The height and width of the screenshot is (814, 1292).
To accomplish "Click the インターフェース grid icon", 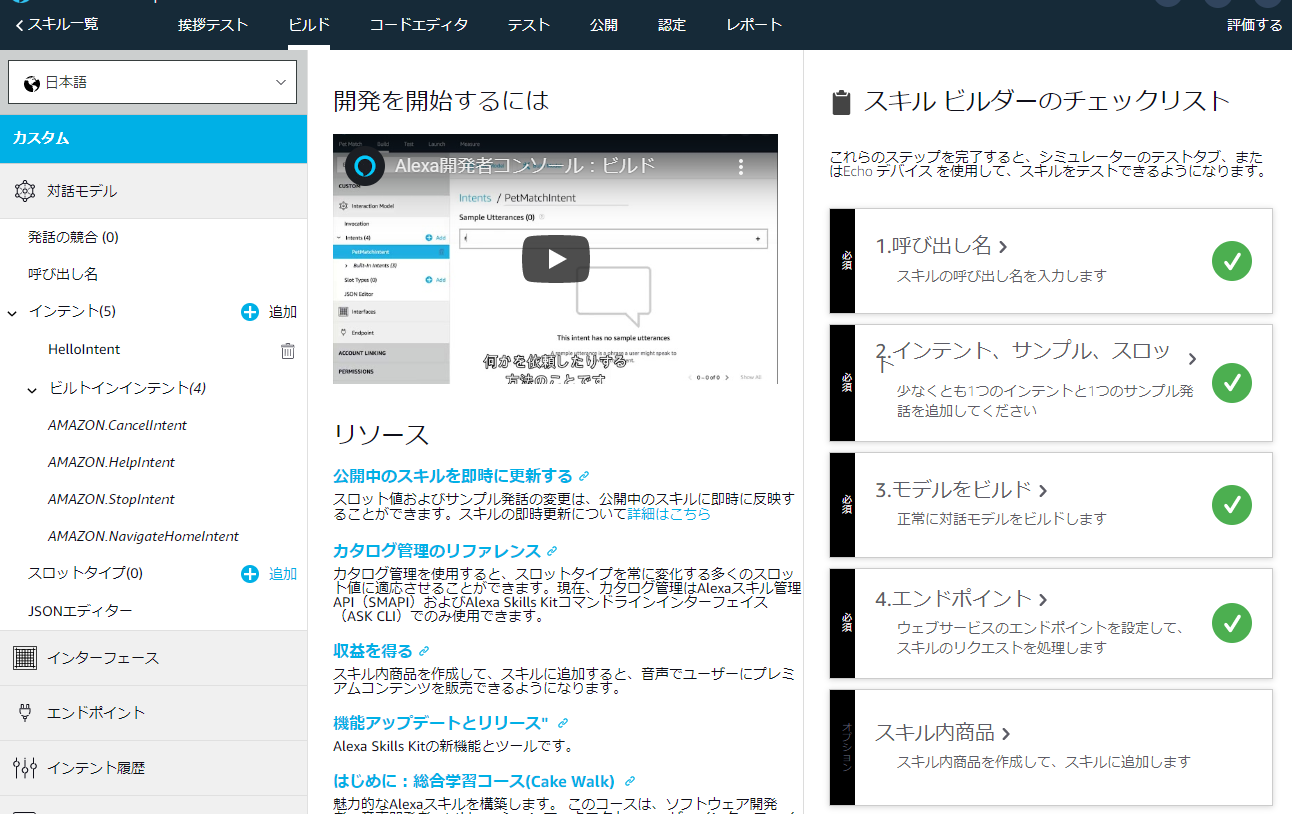I will [x=26, y=658].
